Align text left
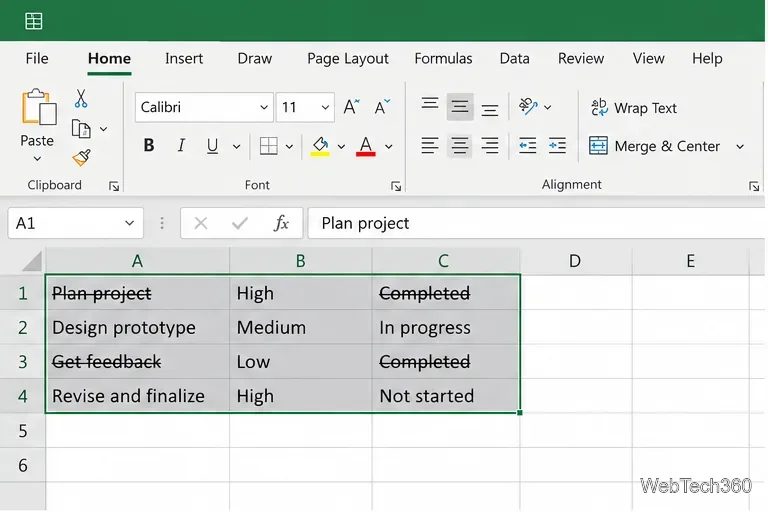This screenshot has height=512, width=768. click(x=430, y=146)
